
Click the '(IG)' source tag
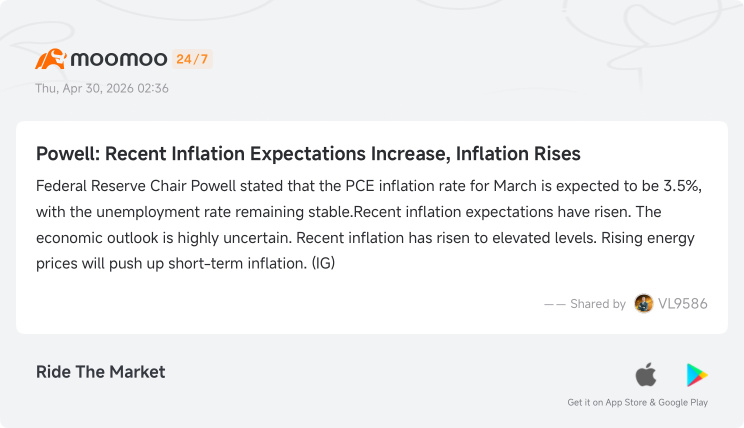pyautogui.click(x=323, y=263)
